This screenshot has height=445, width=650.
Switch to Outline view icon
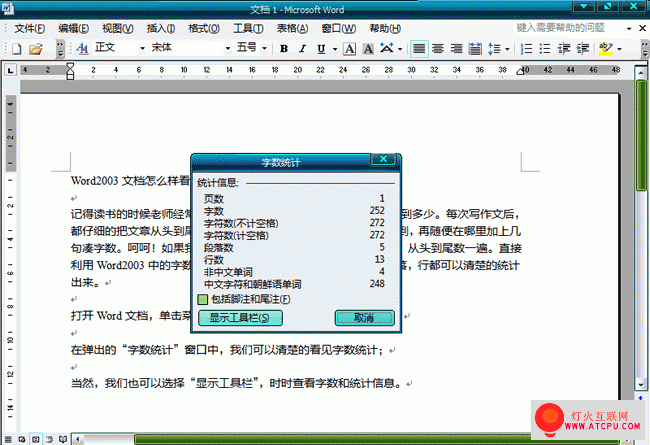(49, 439)
